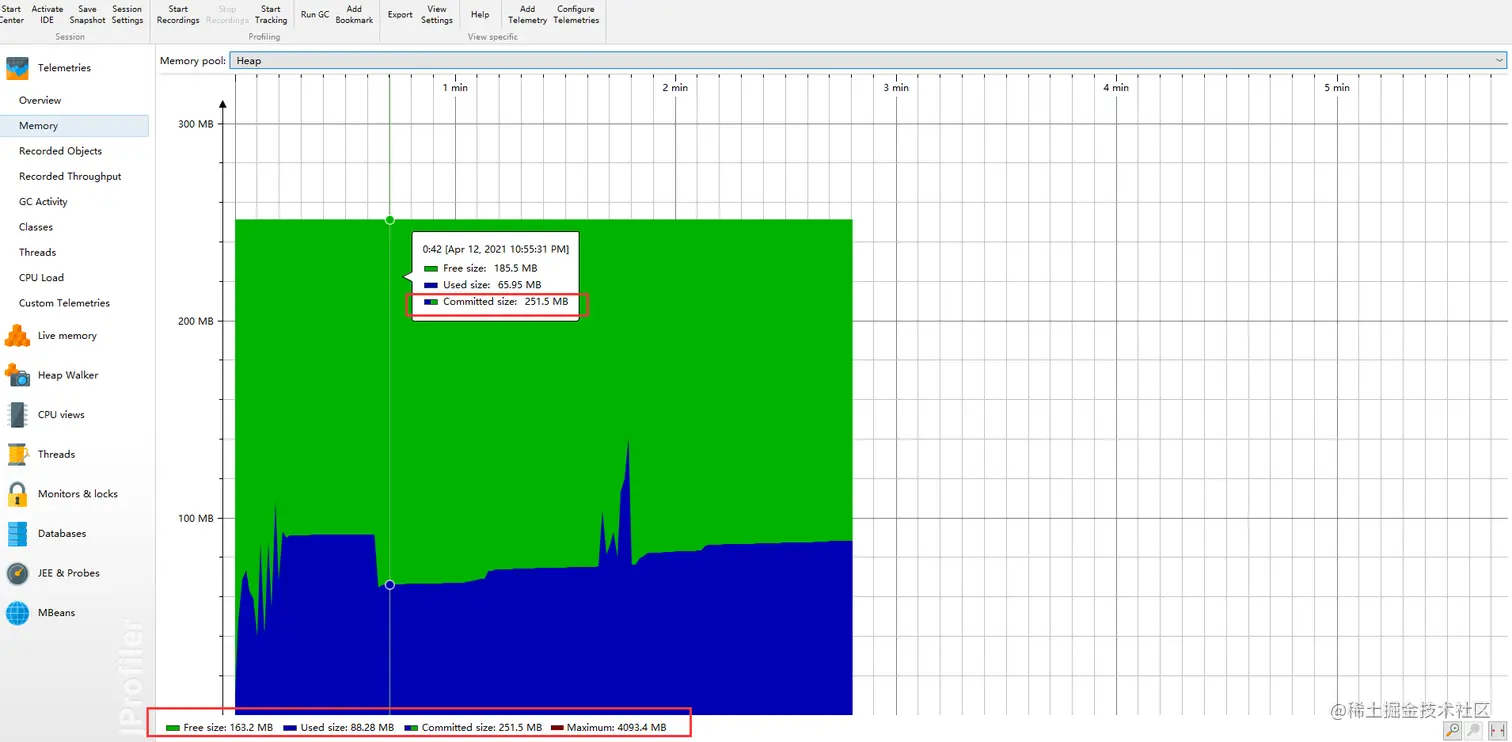Viewport: 1512px width, 742px height.
Task: Select Threads telemetry under CPU Load's list
Action: tap(37, 252)
